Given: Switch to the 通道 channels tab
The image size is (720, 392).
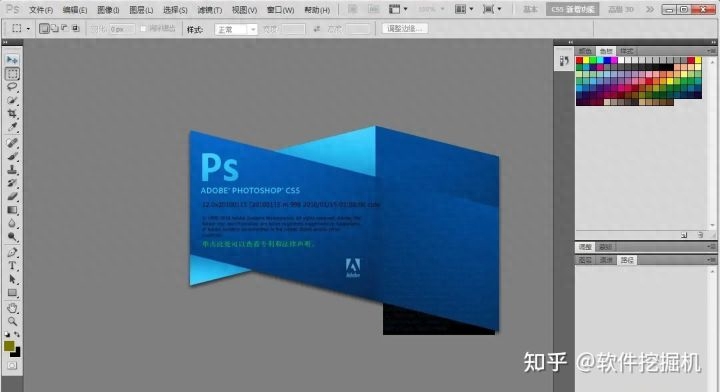Looking at the screenshot, I should (606, 260).
